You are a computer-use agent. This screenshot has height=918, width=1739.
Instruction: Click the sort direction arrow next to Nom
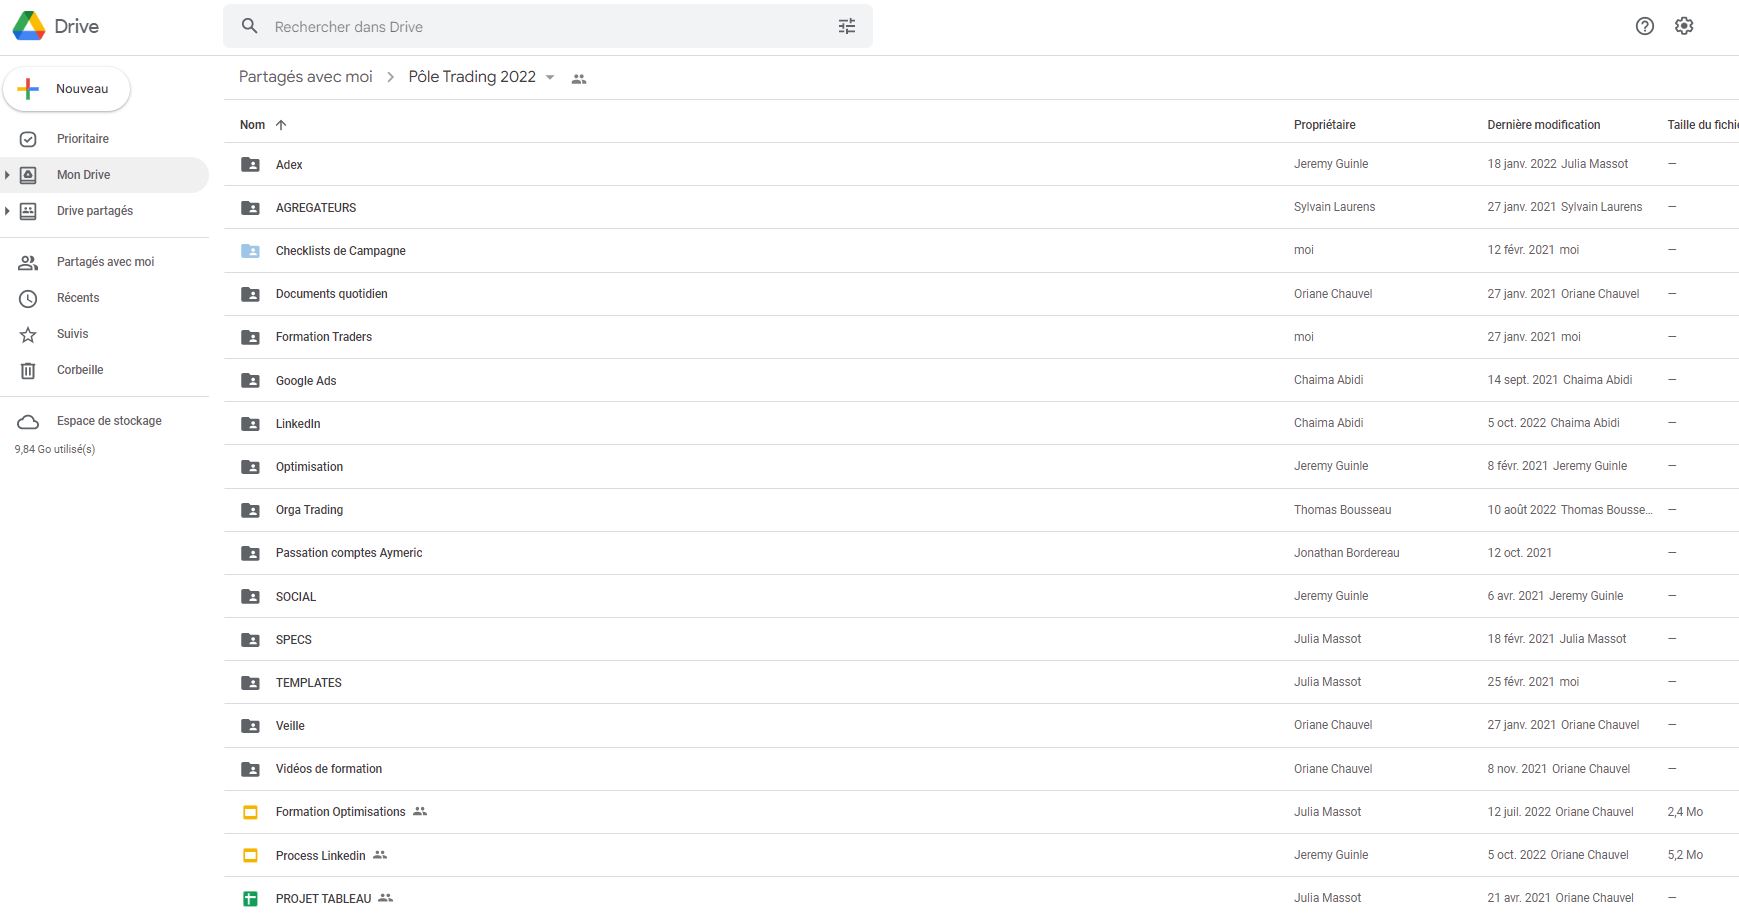click(x=281, y=125)
